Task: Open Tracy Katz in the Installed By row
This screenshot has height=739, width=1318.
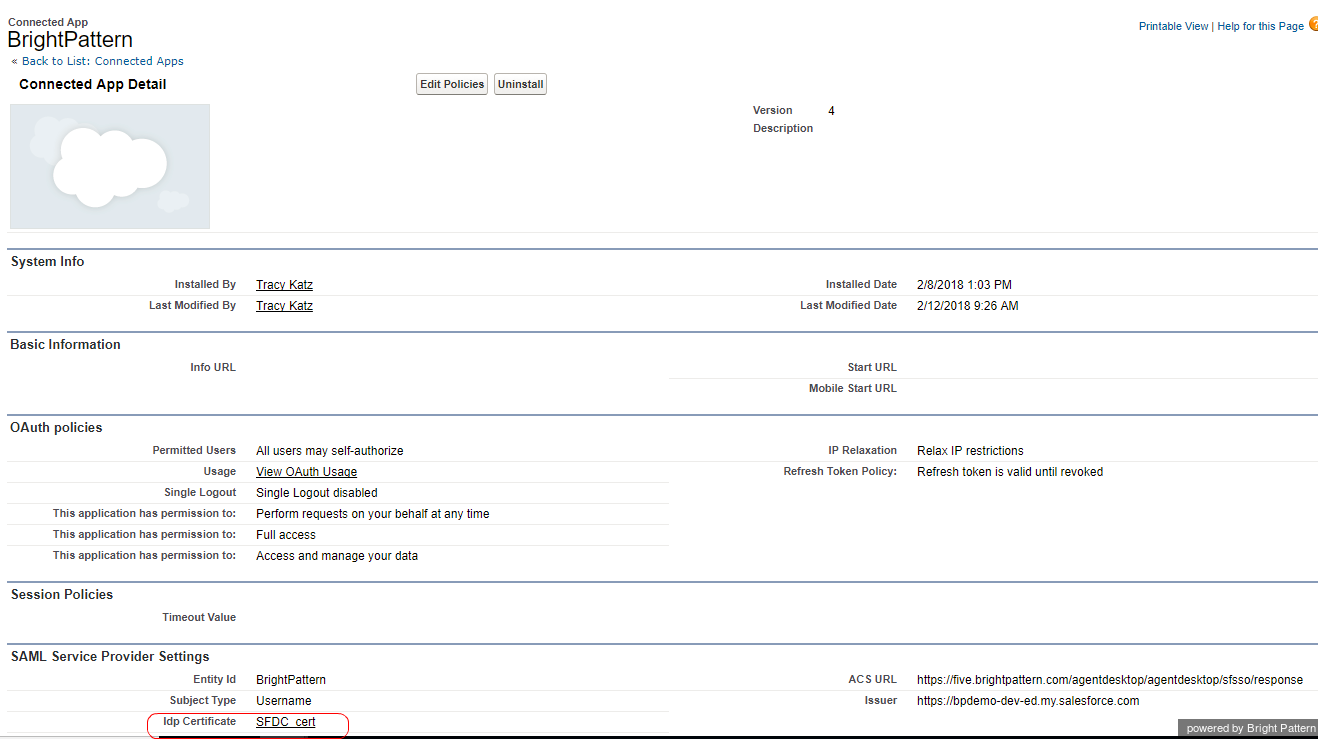Action: click(x=284, y=285)
